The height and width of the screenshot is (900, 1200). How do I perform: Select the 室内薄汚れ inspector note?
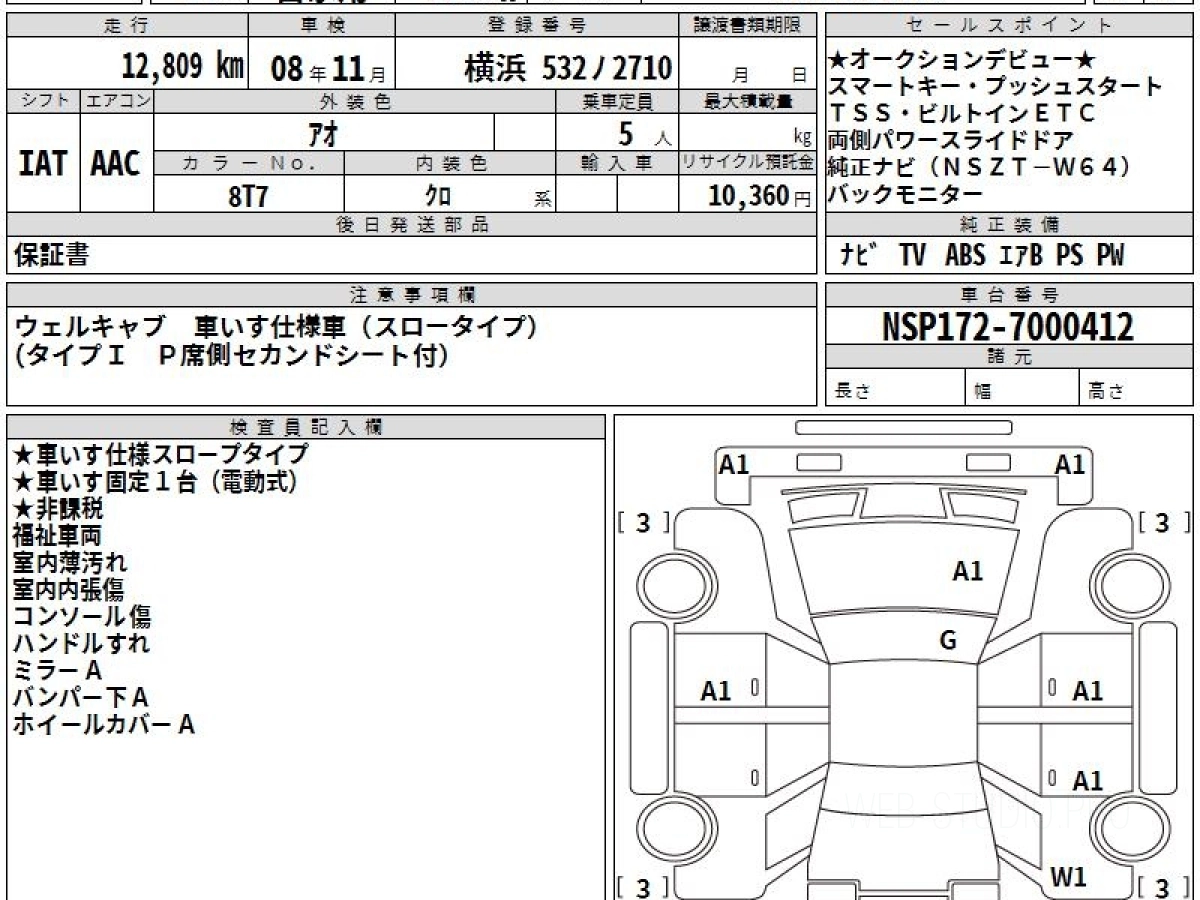pyautogui.click(x=70, y=562)
